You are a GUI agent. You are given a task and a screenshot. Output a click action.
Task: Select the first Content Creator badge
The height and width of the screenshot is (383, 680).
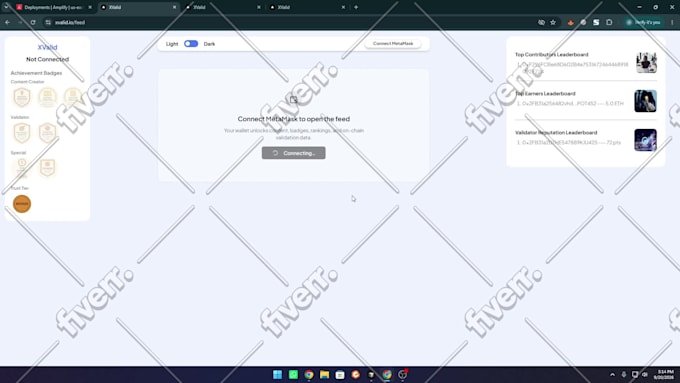22,97
